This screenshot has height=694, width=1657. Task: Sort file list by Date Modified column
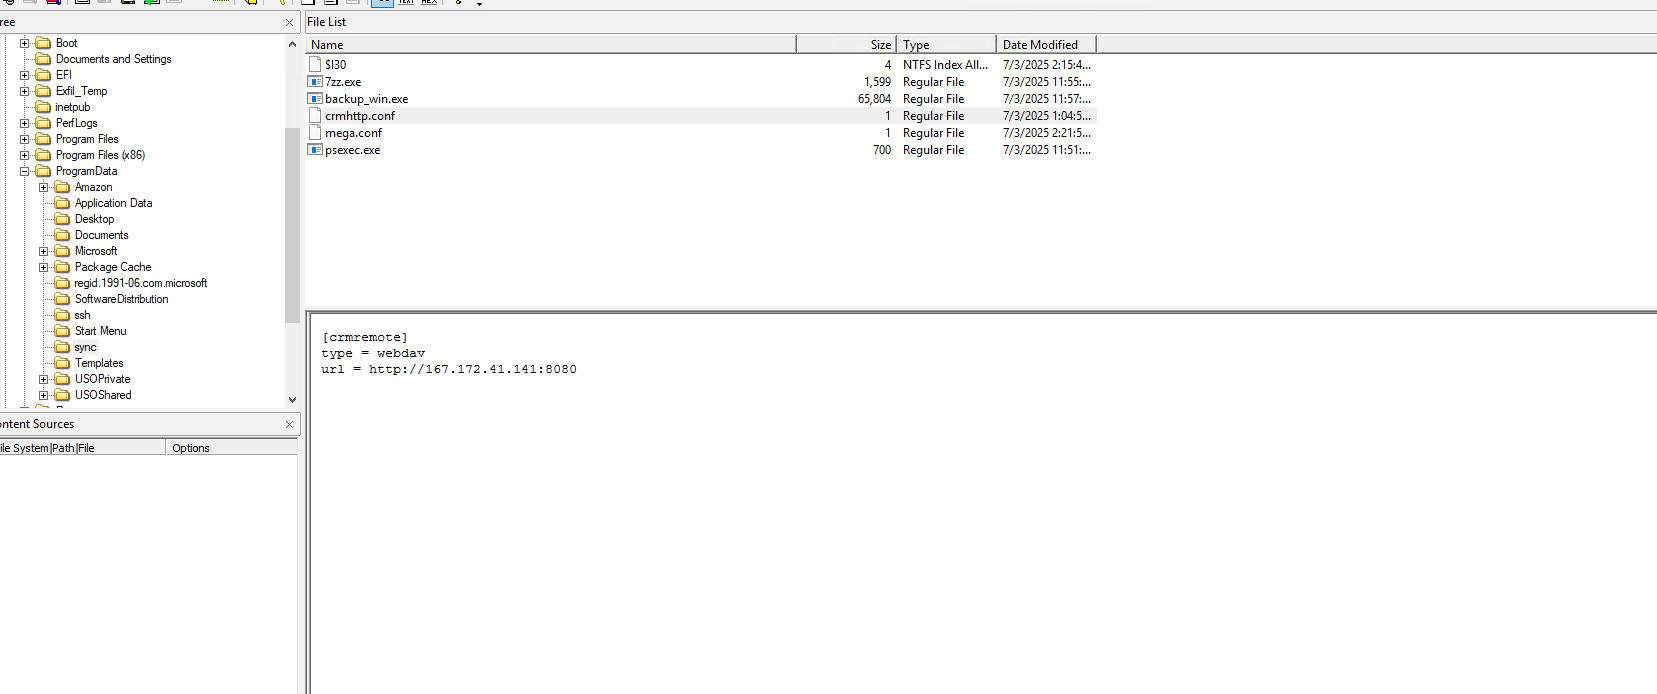tap(1046, 44)
